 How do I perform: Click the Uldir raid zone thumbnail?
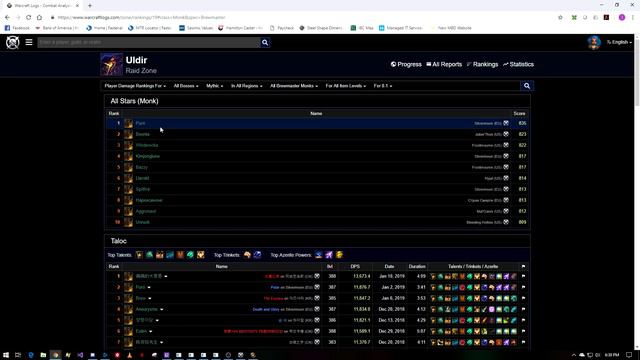[111, 64]
